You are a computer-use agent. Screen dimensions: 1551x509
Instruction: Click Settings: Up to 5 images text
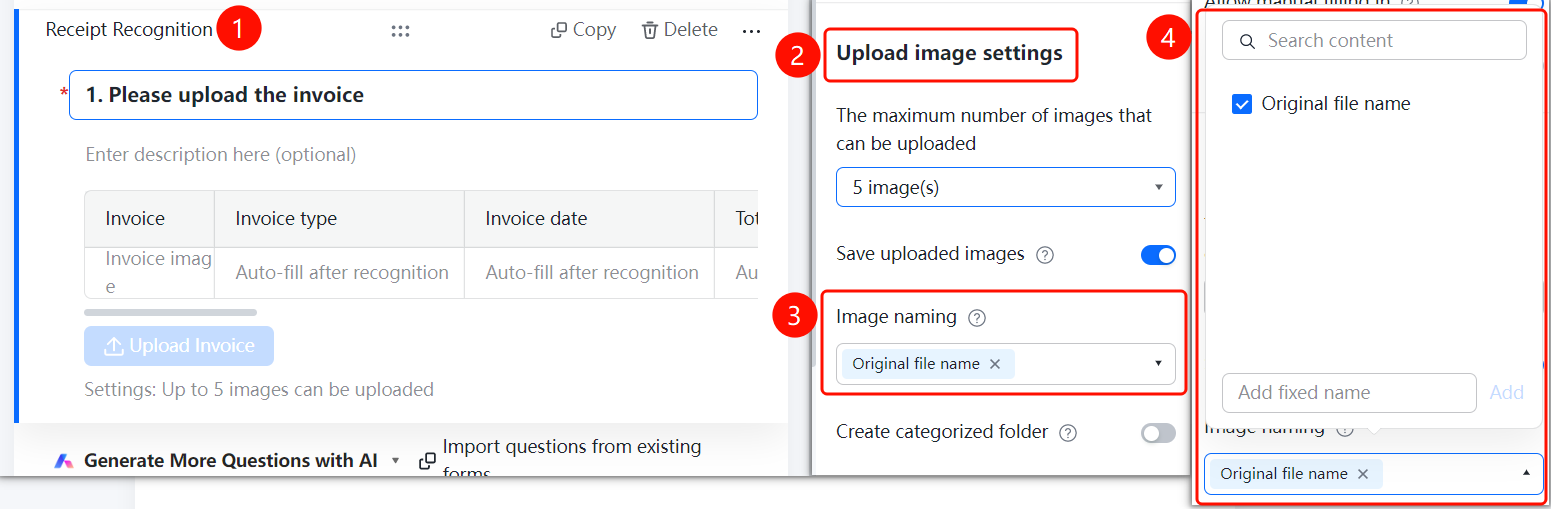[259, 390]
